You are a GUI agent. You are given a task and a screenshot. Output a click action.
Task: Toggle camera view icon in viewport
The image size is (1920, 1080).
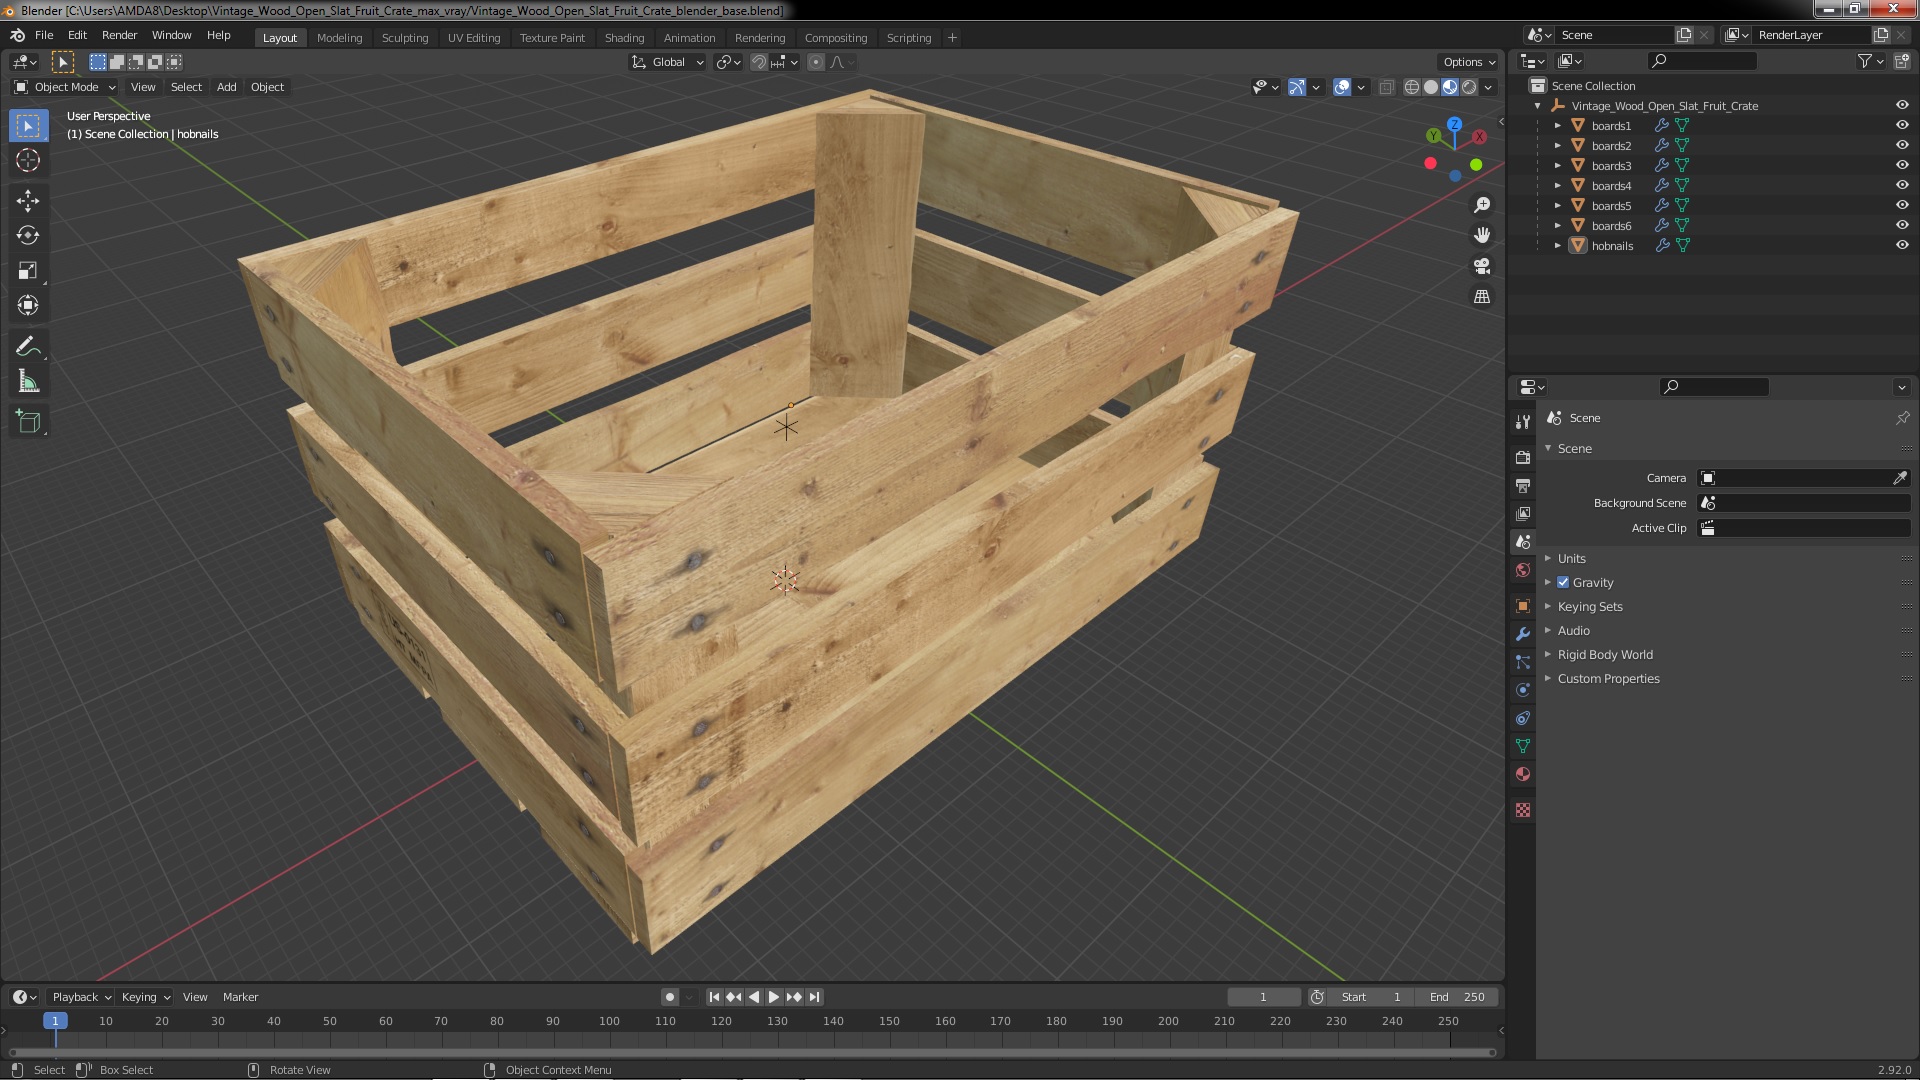point(1482,266)
